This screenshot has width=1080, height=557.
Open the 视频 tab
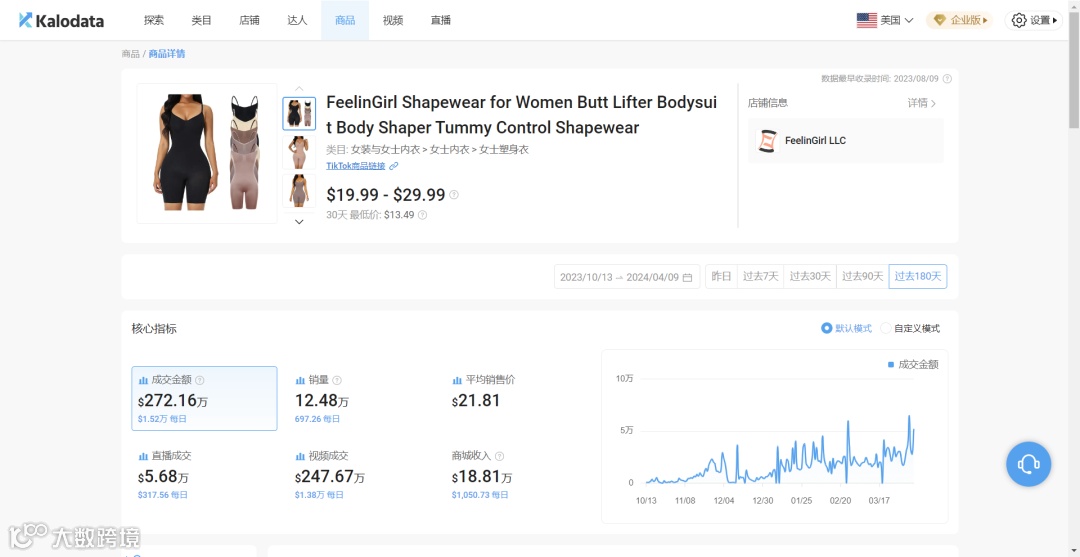pos(393,21)
